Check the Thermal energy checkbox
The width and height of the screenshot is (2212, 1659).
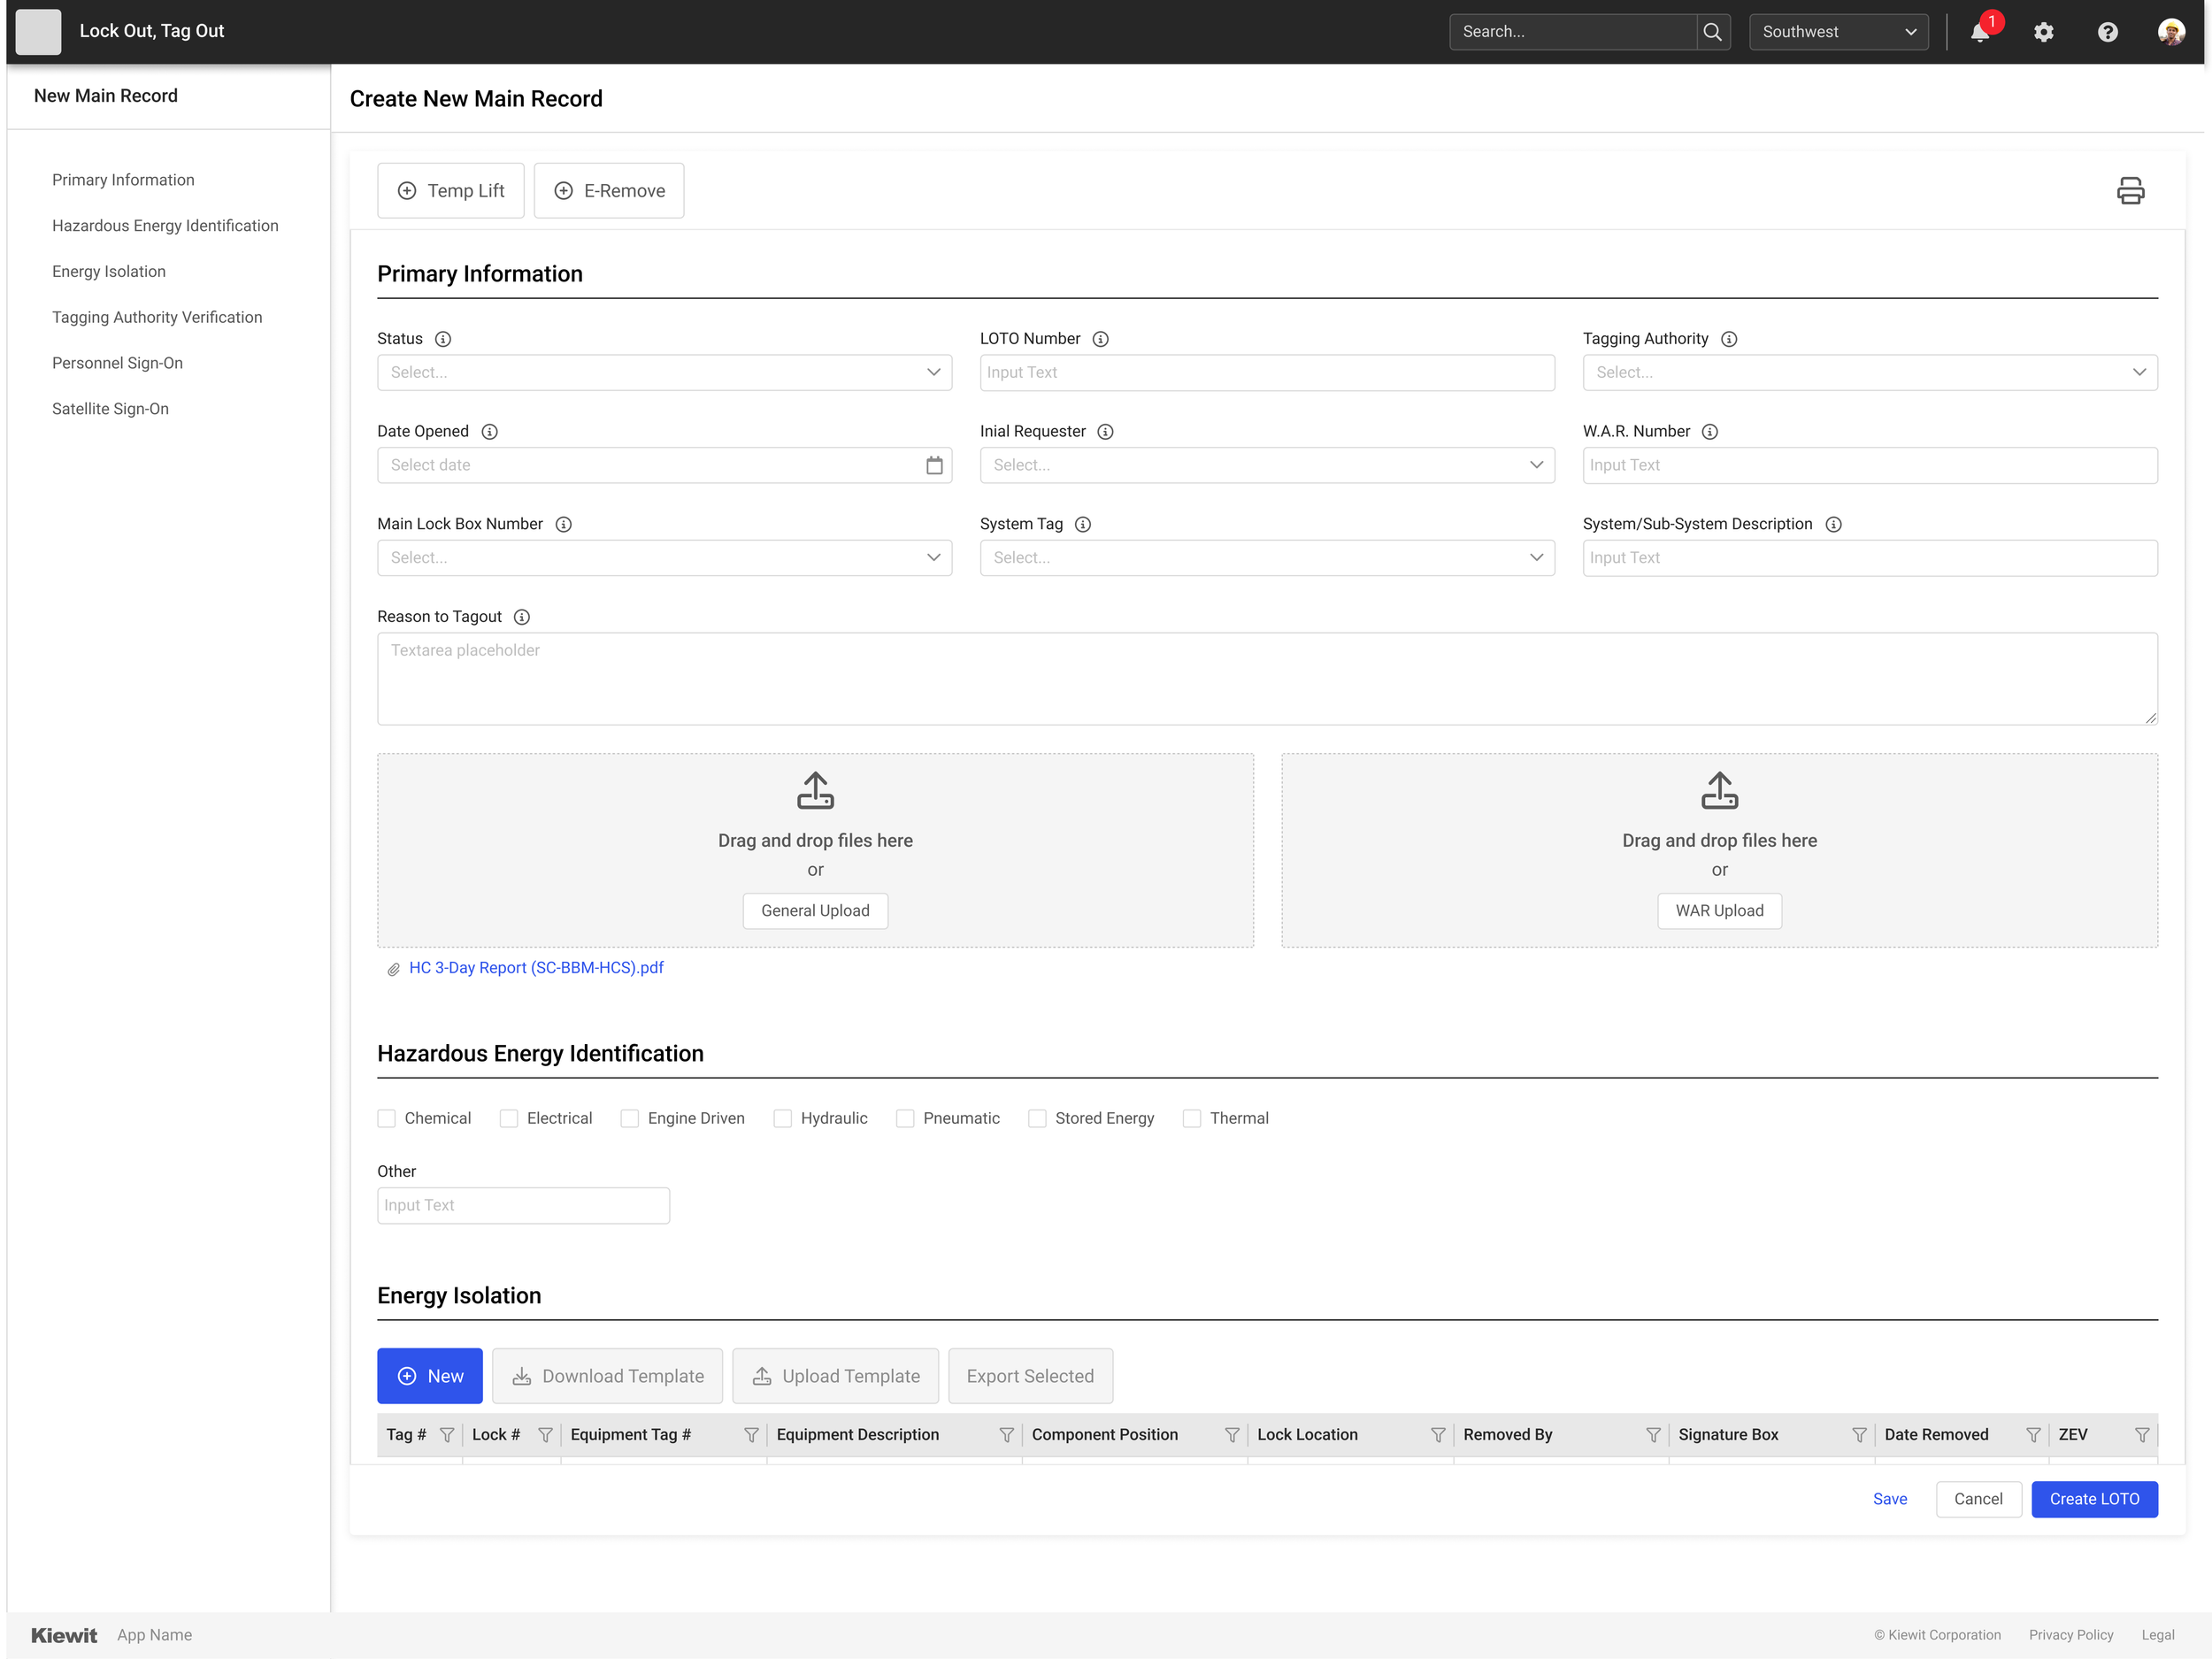tap(1191, 1118)
